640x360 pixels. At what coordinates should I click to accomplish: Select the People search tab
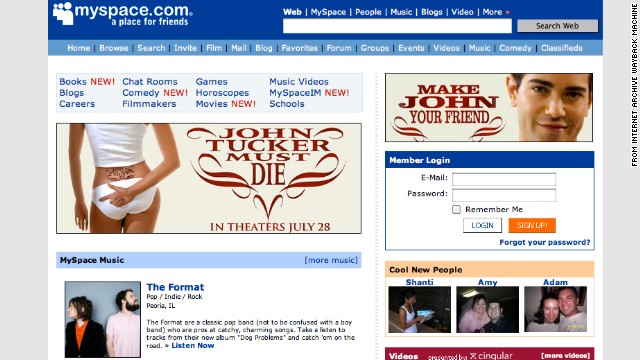click(x=368, y=12)
